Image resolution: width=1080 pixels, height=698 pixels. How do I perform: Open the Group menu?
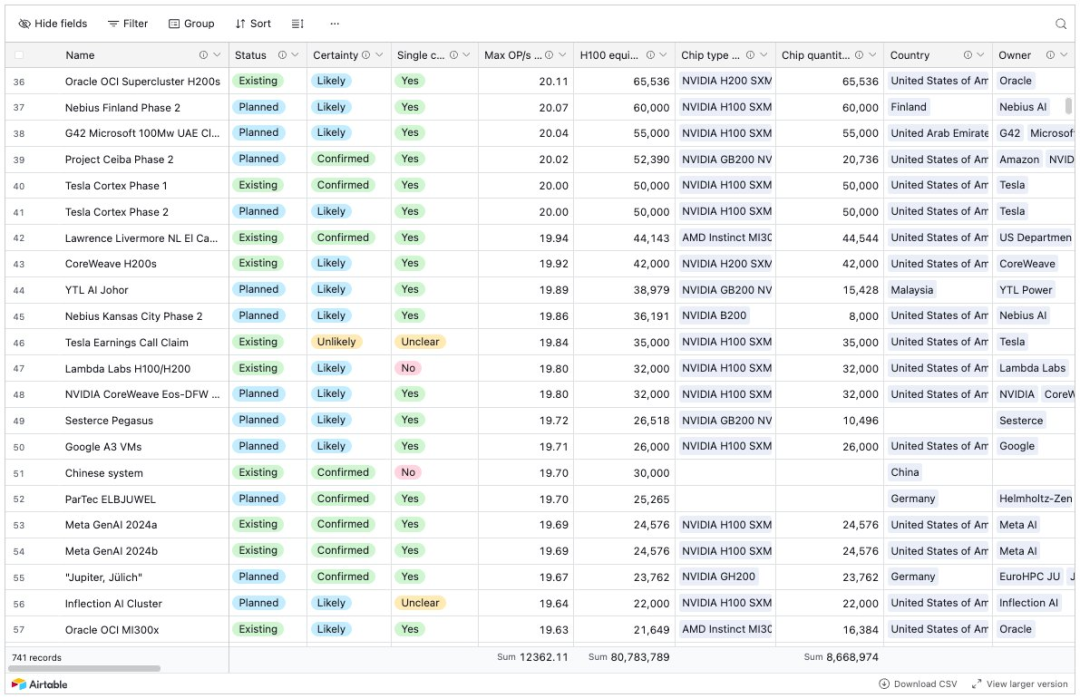[x=191, y=23]
